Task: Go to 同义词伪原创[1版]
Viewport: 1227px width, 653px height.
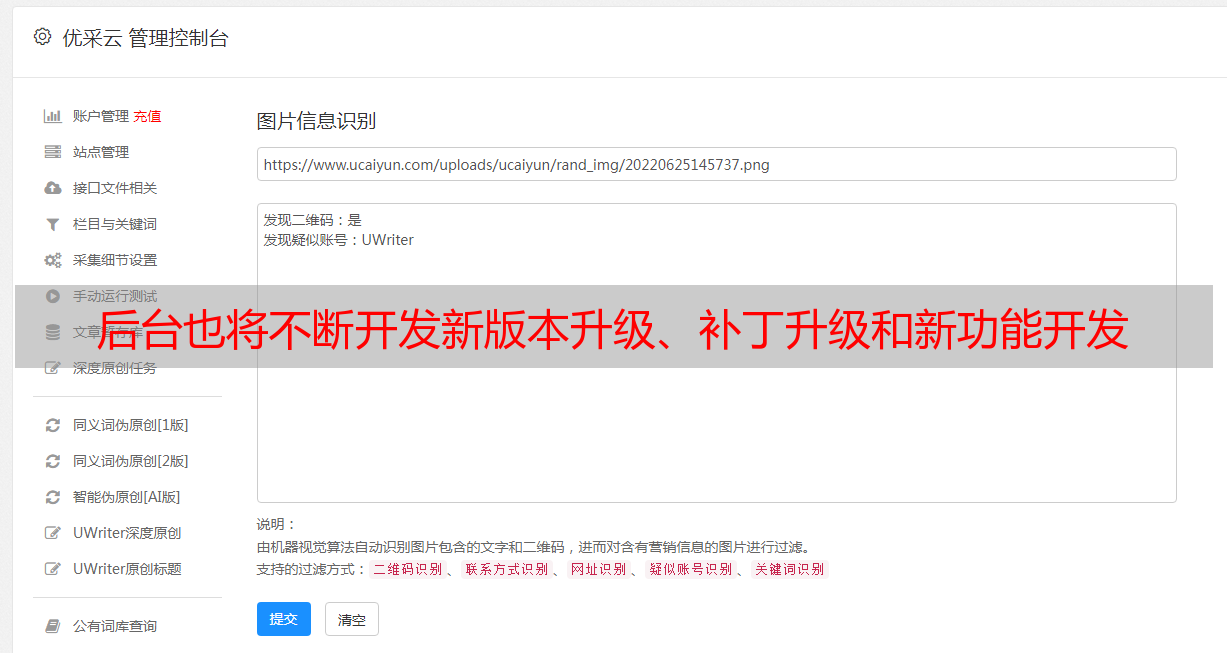Action: point(131,425)
